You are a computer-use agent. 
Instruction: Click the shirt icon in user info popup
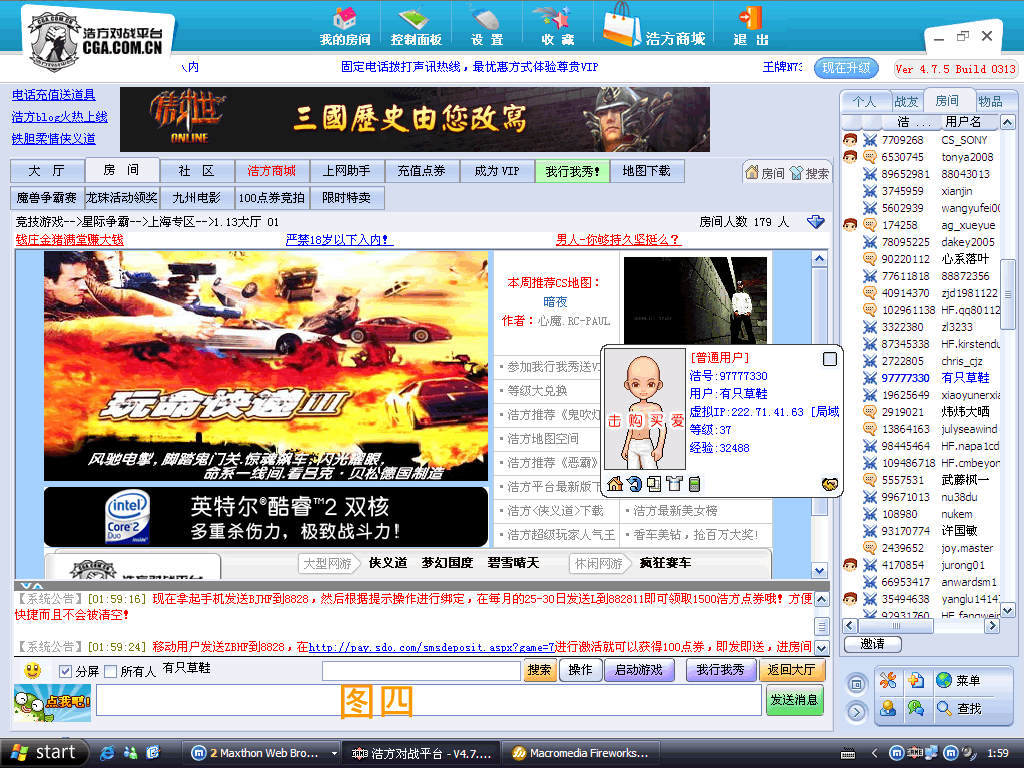pyautogui.click(x=675, y=484)
